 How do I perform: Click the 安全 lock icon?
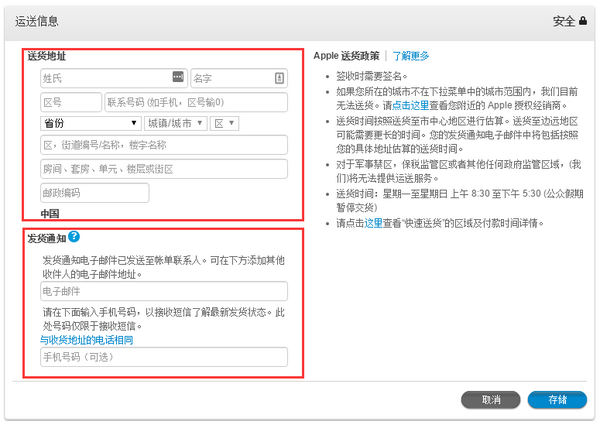(x=582, y=20)
